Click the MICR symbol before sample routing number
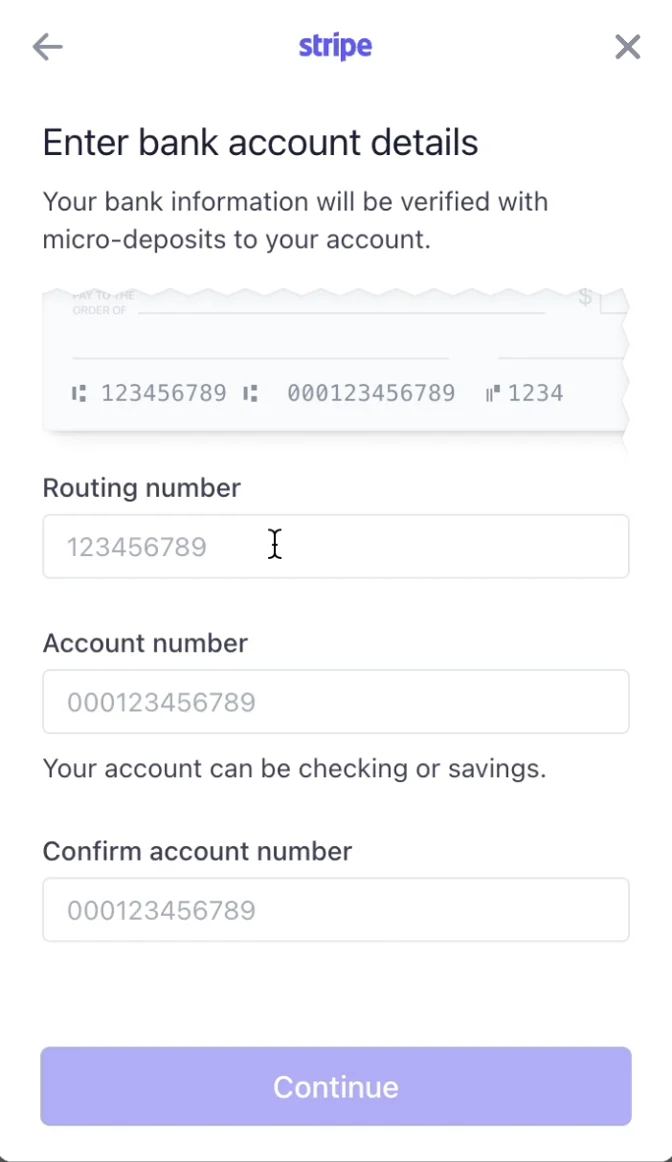 point(78,393)
